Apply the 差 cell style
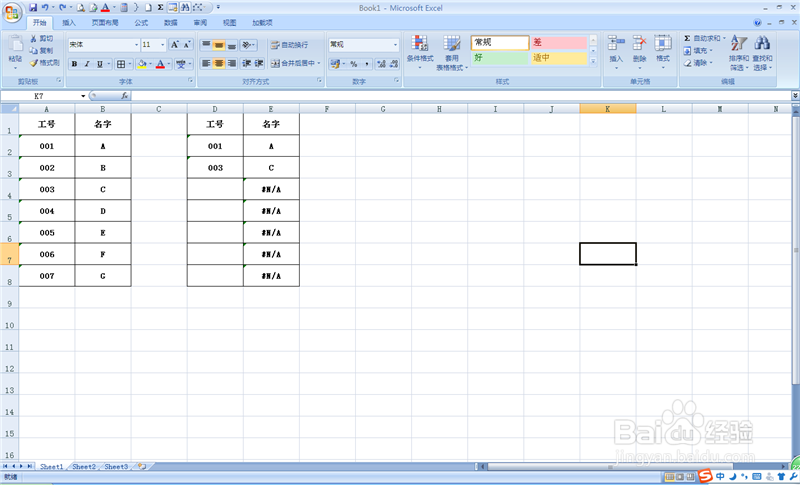The image size is (800, 485). point(559,42)
